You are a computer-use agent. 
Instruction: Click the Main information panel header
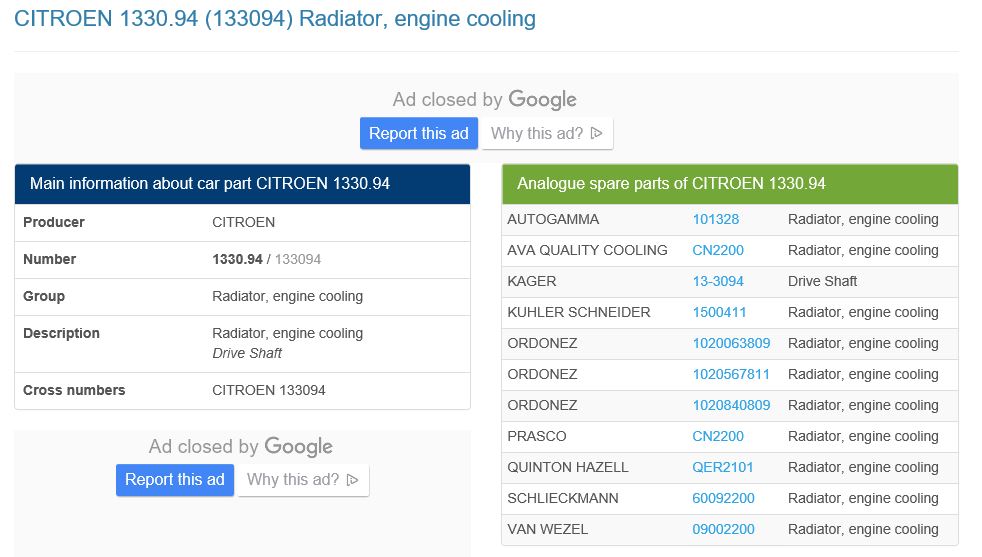(x=242, y=184)
